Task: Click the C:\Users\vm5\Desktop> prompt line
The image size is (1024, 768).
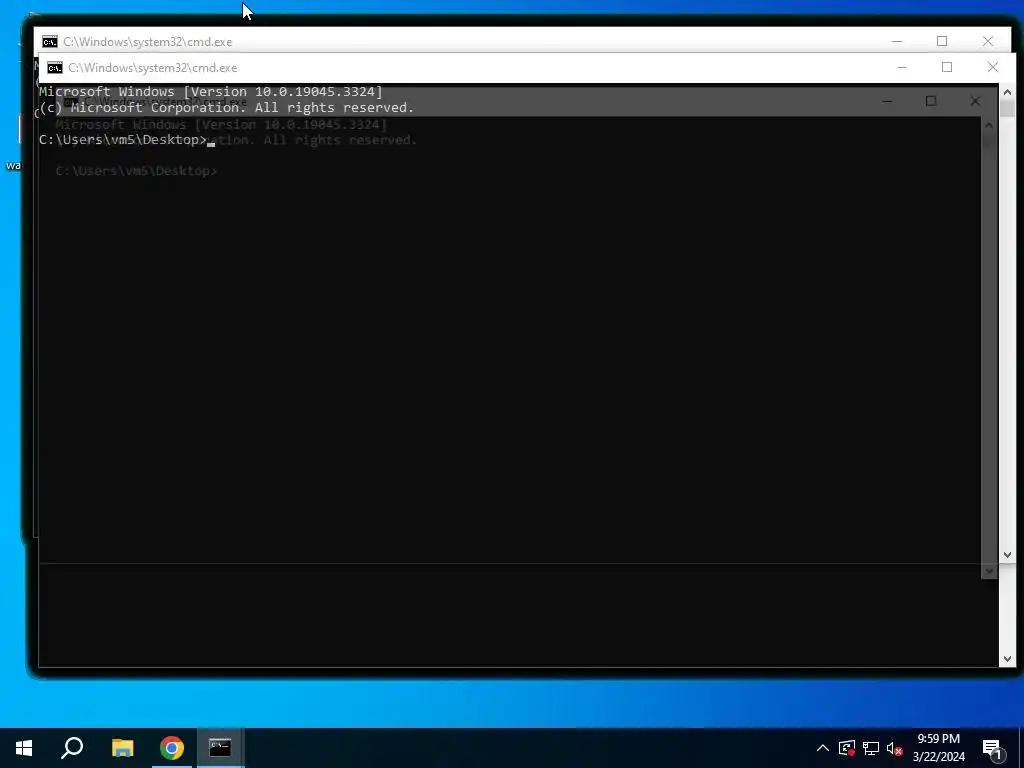Action: (123, 140)
